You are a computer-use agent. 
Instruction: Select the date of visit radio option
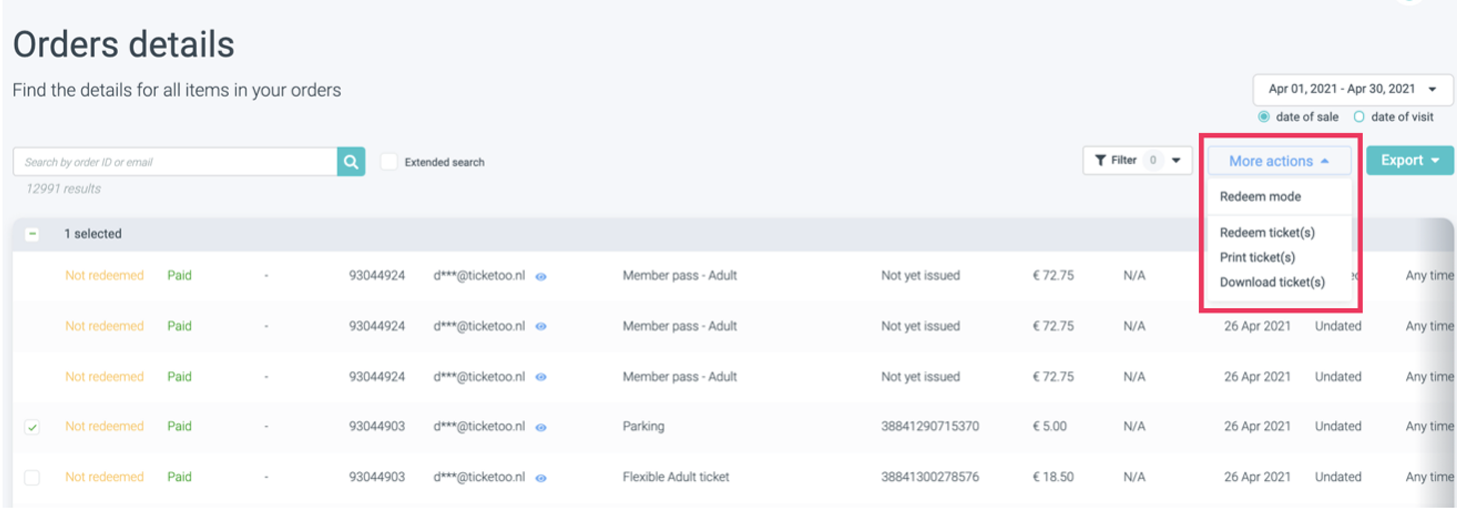(x=1359, y=117)
